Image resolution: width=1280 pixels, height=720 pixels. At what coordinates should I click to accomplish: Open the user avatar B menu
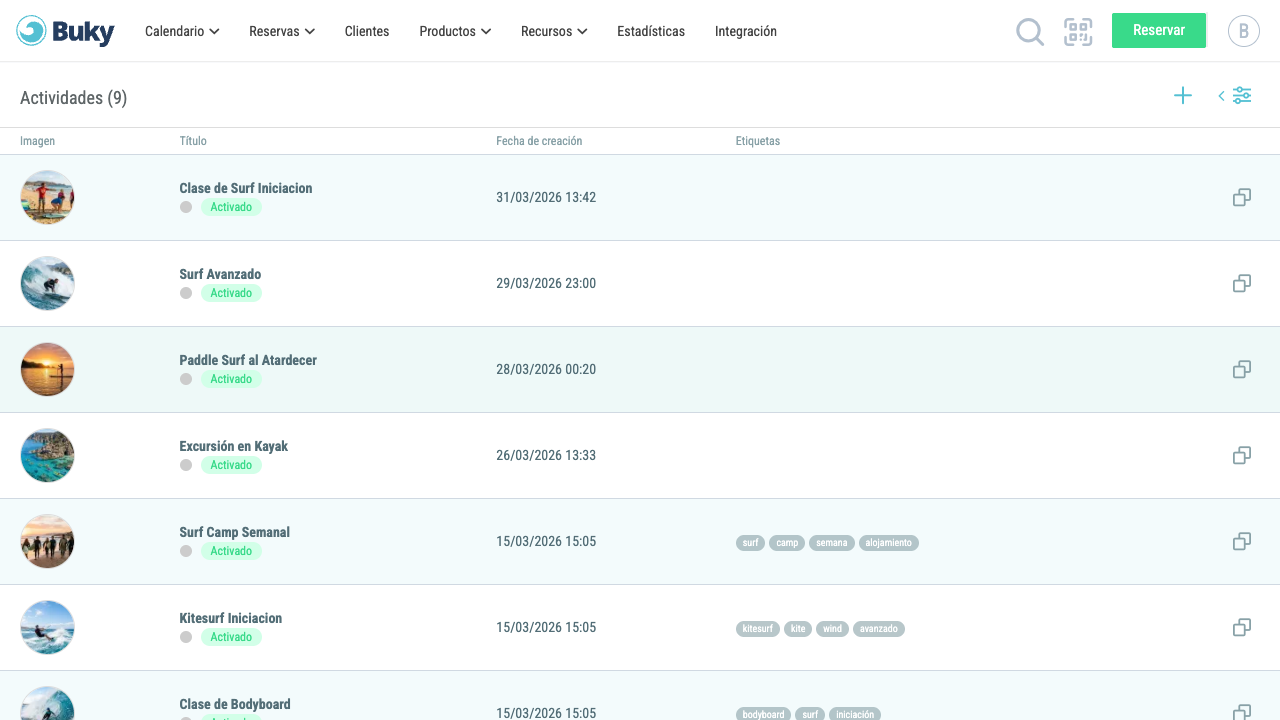[1244, 31]
